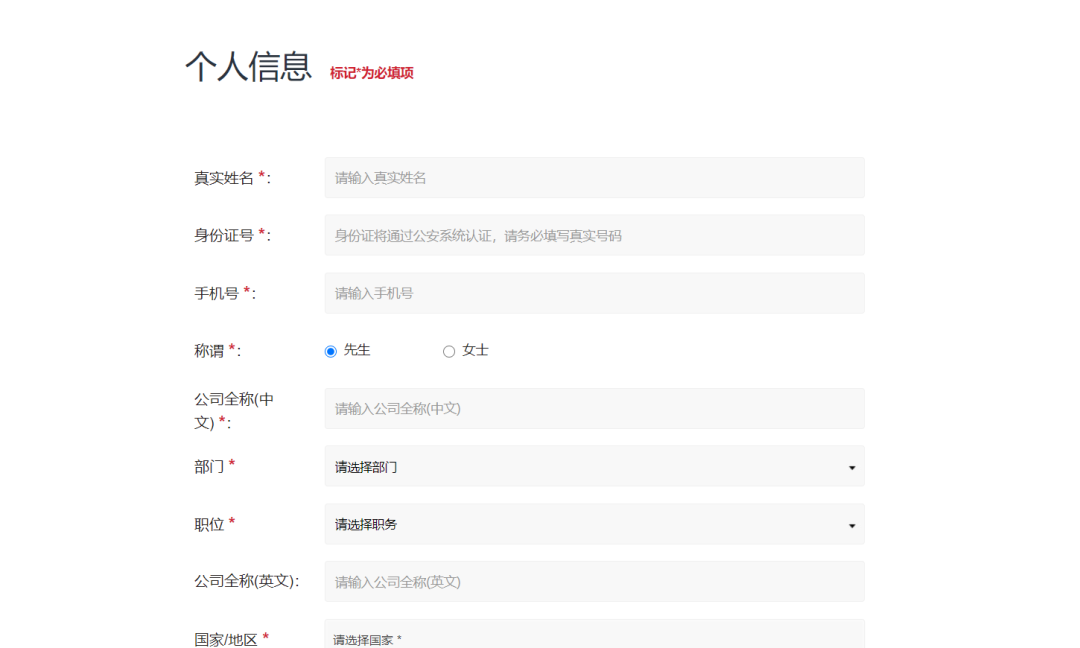Choose the 女士 radio option
1080x648 pixels.
pyautogui.click(x=449, y=351)
